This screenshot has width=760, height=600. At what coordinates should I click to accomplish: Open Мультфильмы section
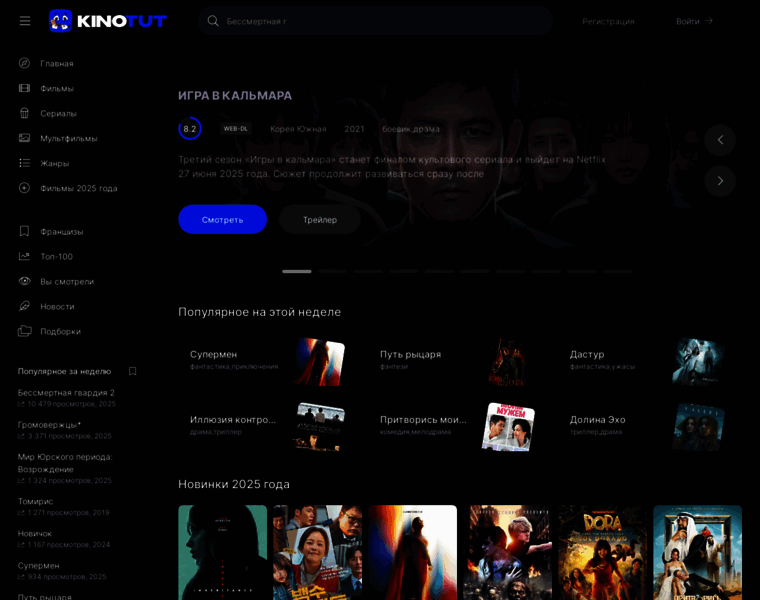(68, 139)
